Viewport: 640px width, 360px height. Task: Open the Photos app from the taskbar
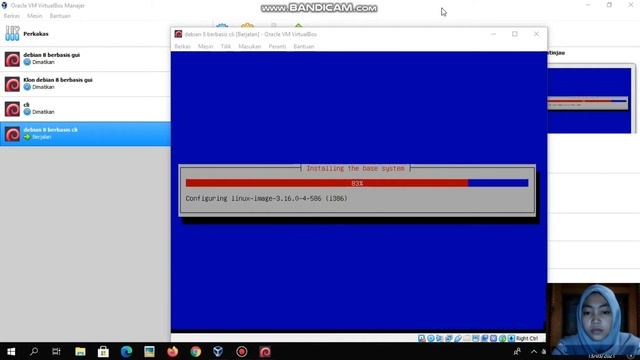[x=149, y=351]
